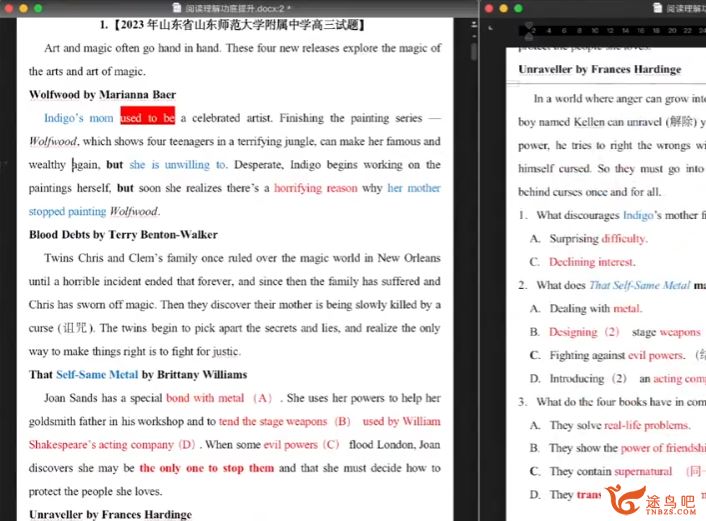Click the word 'curse' before (诅咒)
Screen dimensions: 706x521
[41, 328]
